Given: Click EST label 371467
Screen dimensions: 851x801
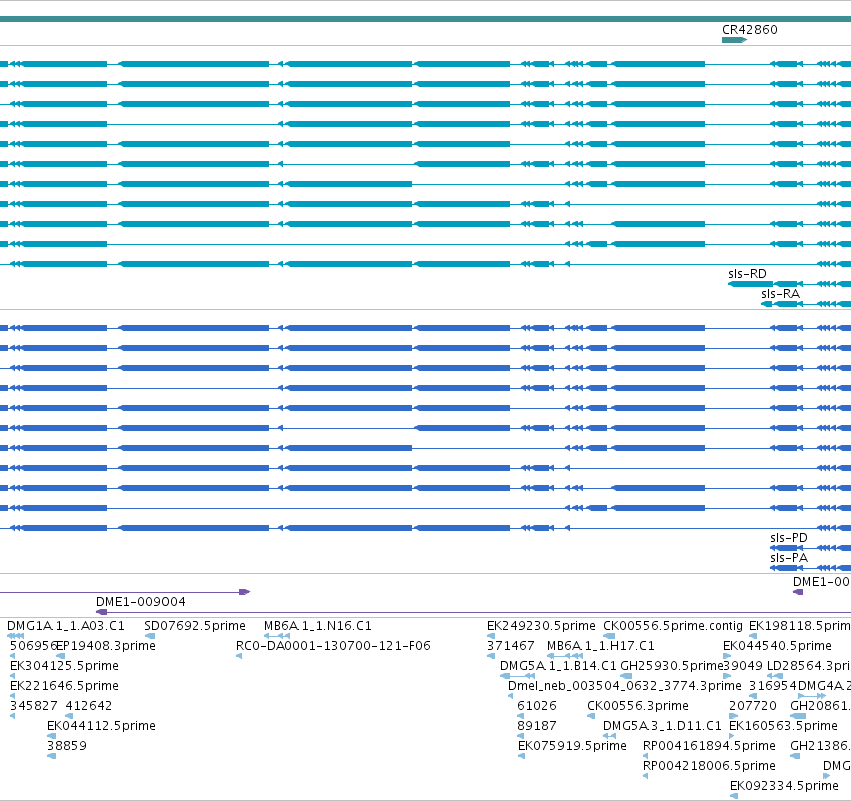Looking at the screenshot, I should pos(511,646).
